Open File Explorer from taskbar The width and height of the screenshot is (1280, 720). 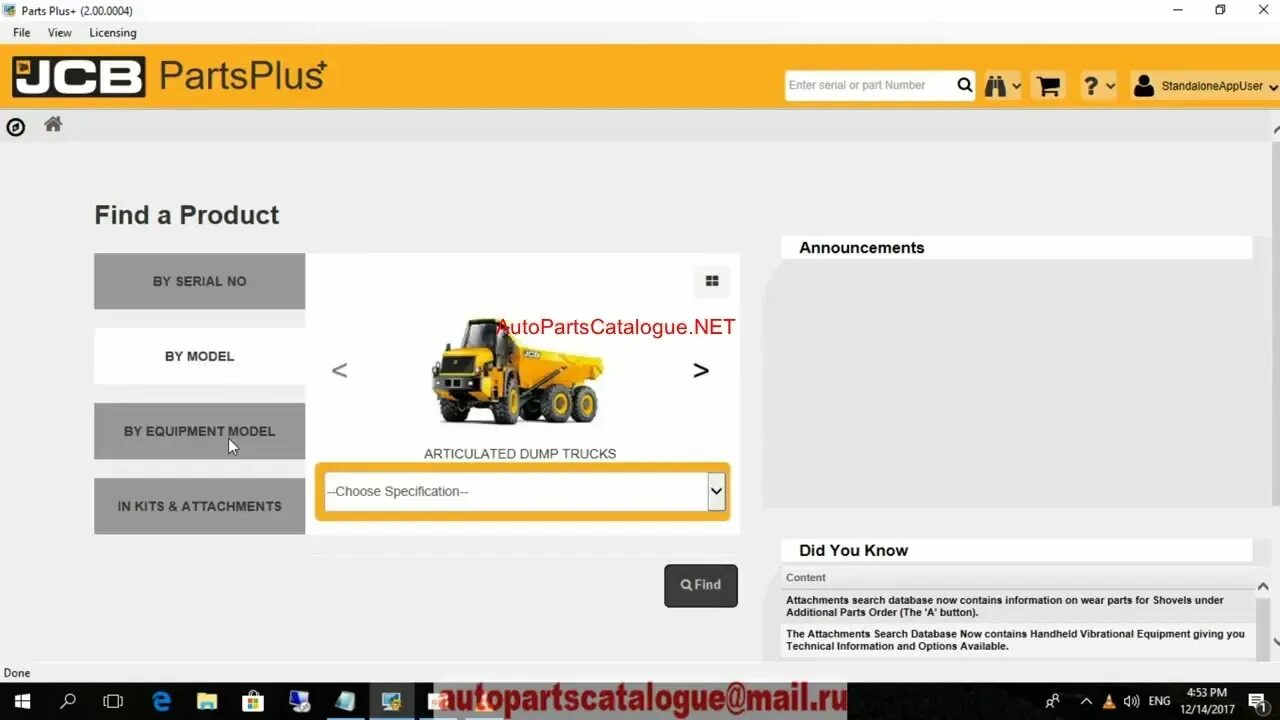(x=207, y=701)
